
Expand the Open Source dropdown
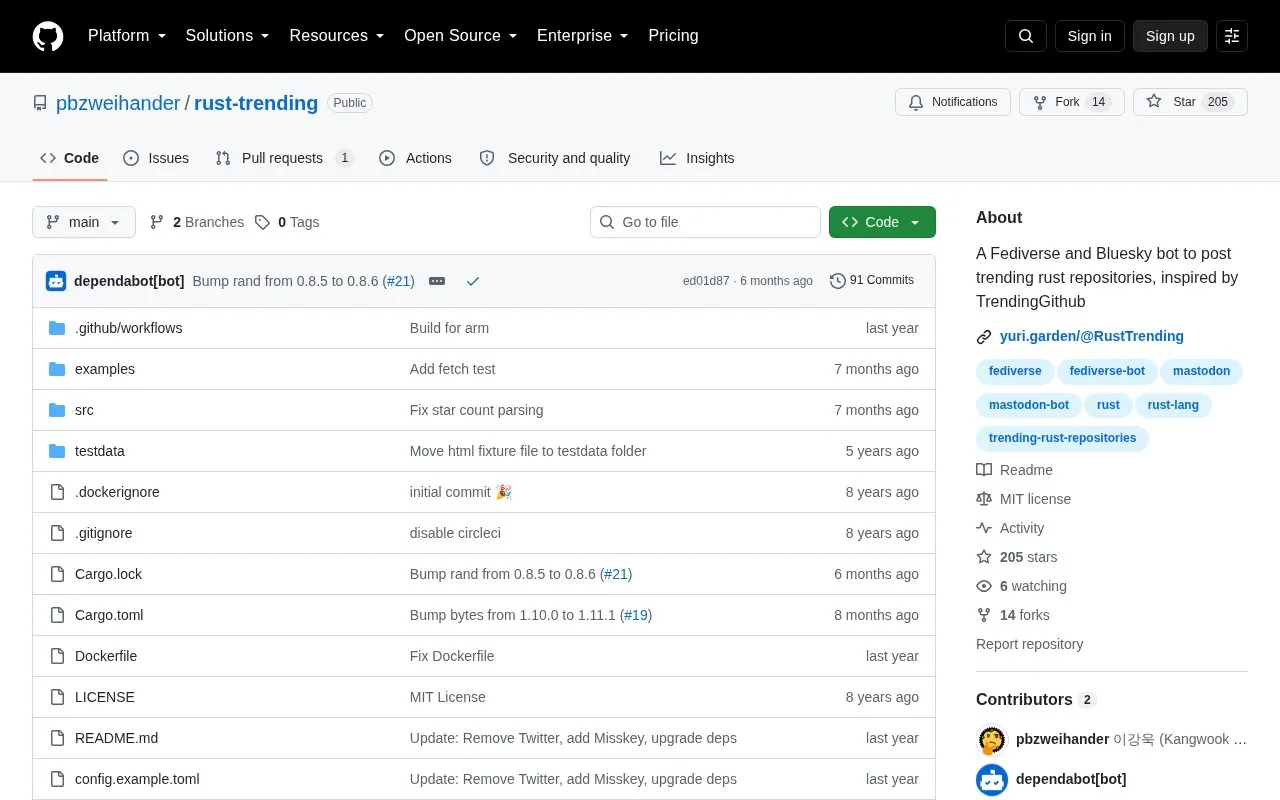(461, 36)
